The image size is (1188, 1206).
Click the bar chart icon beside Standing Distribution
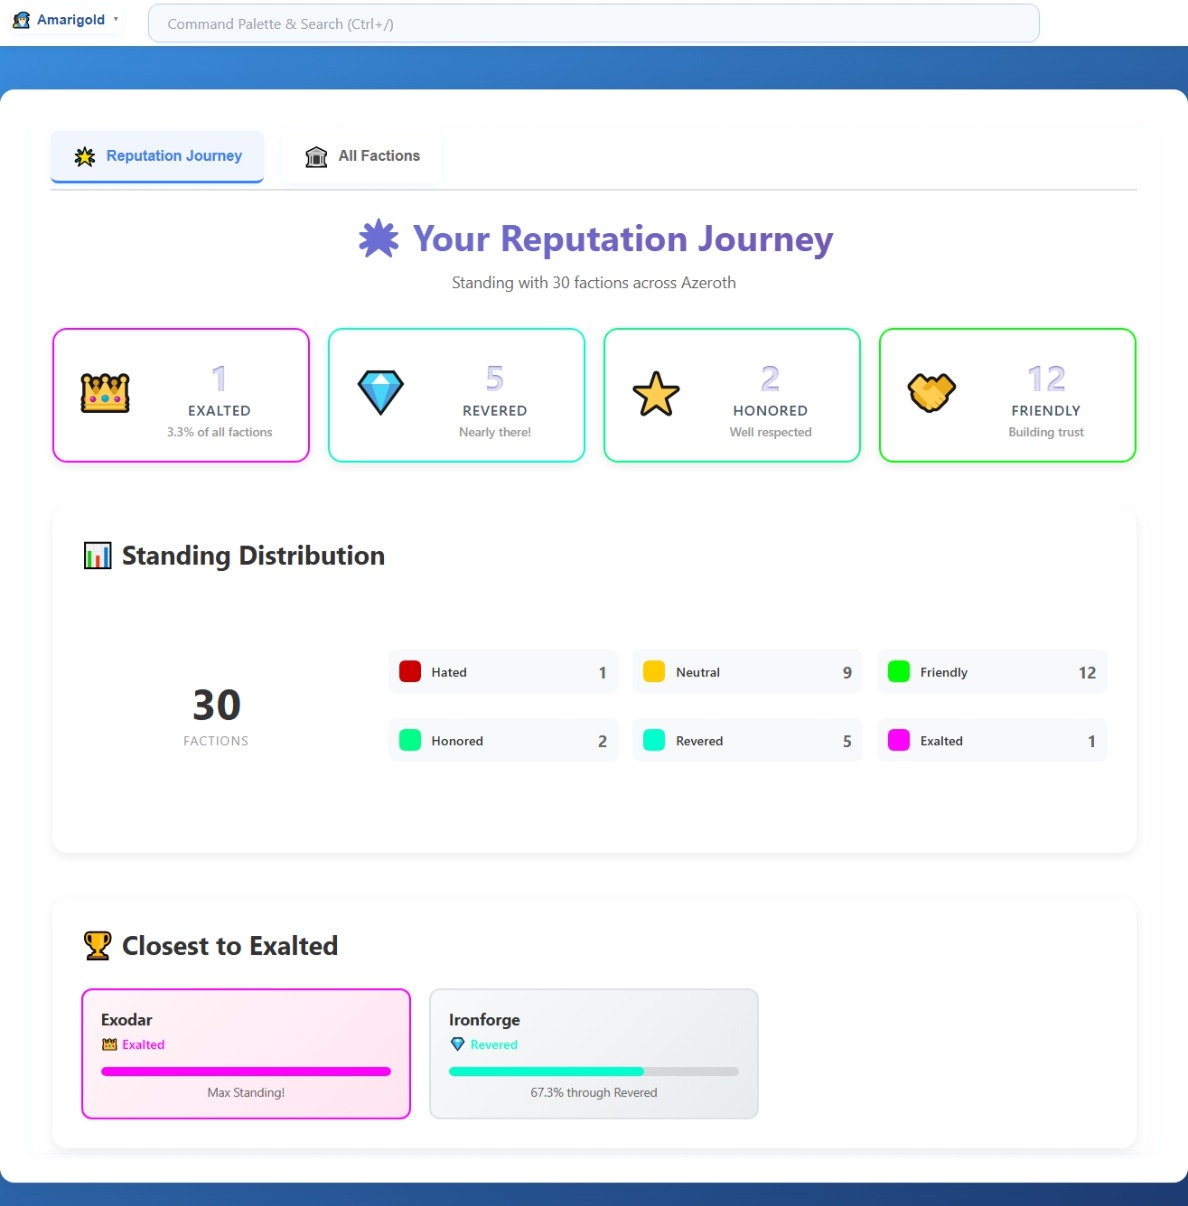pos(98,555)
